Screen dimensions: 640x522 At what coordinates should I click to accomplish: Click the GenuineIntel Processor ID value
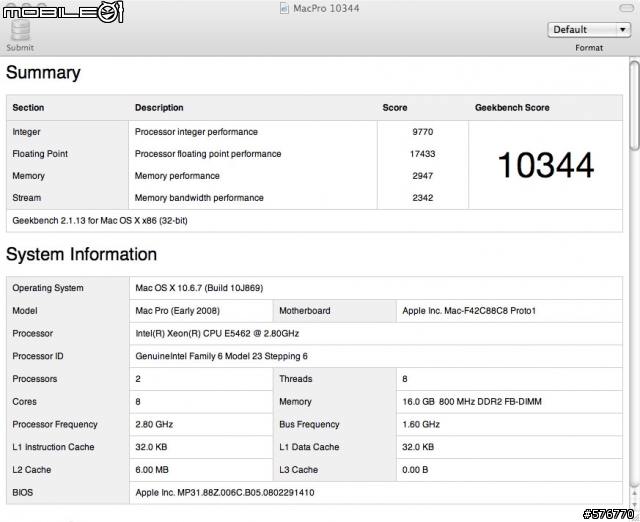pyautogui.click(x=222, y=356)
